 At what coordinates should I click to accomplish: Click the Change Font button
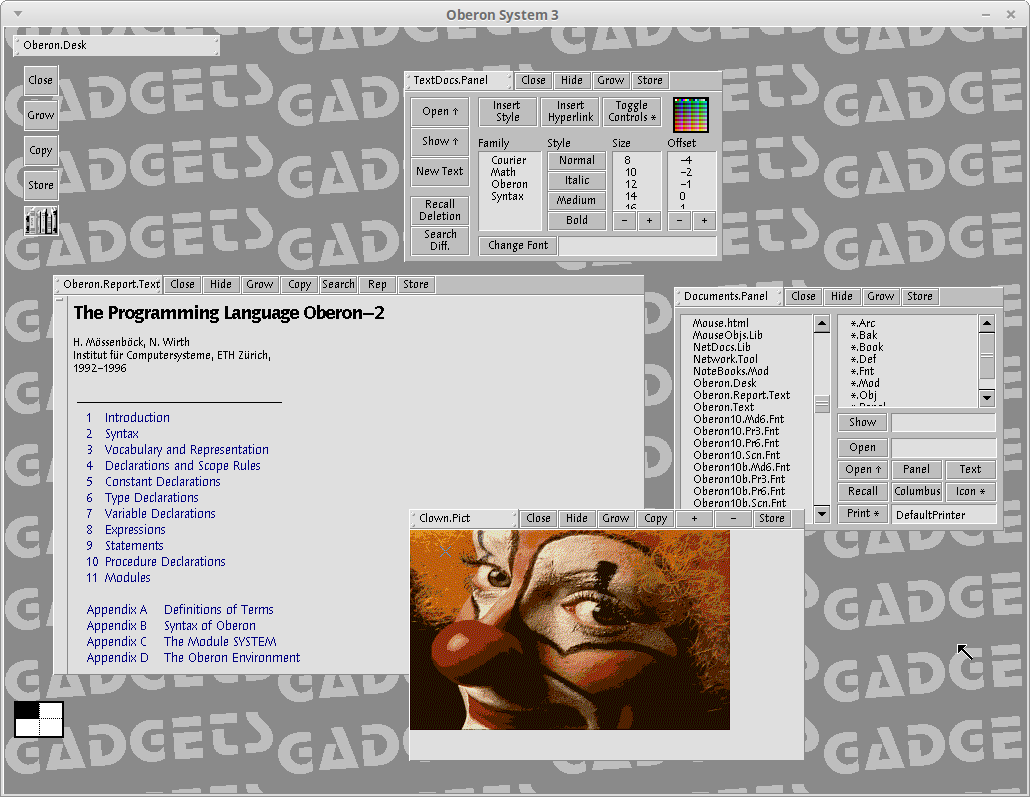(x=518, y=246)
